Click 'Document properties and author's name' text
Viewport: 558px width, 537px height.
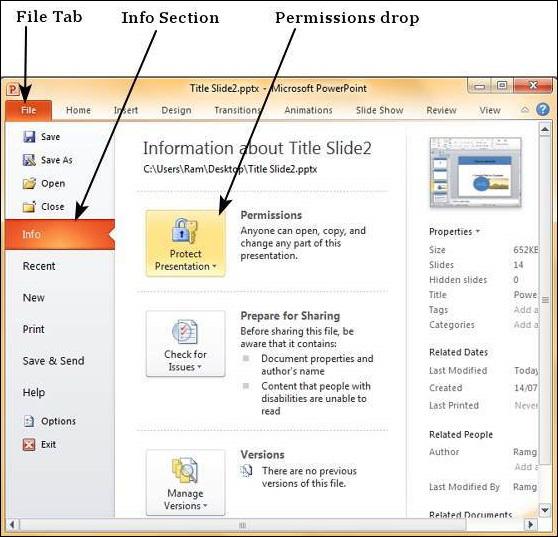pos(317,365)
